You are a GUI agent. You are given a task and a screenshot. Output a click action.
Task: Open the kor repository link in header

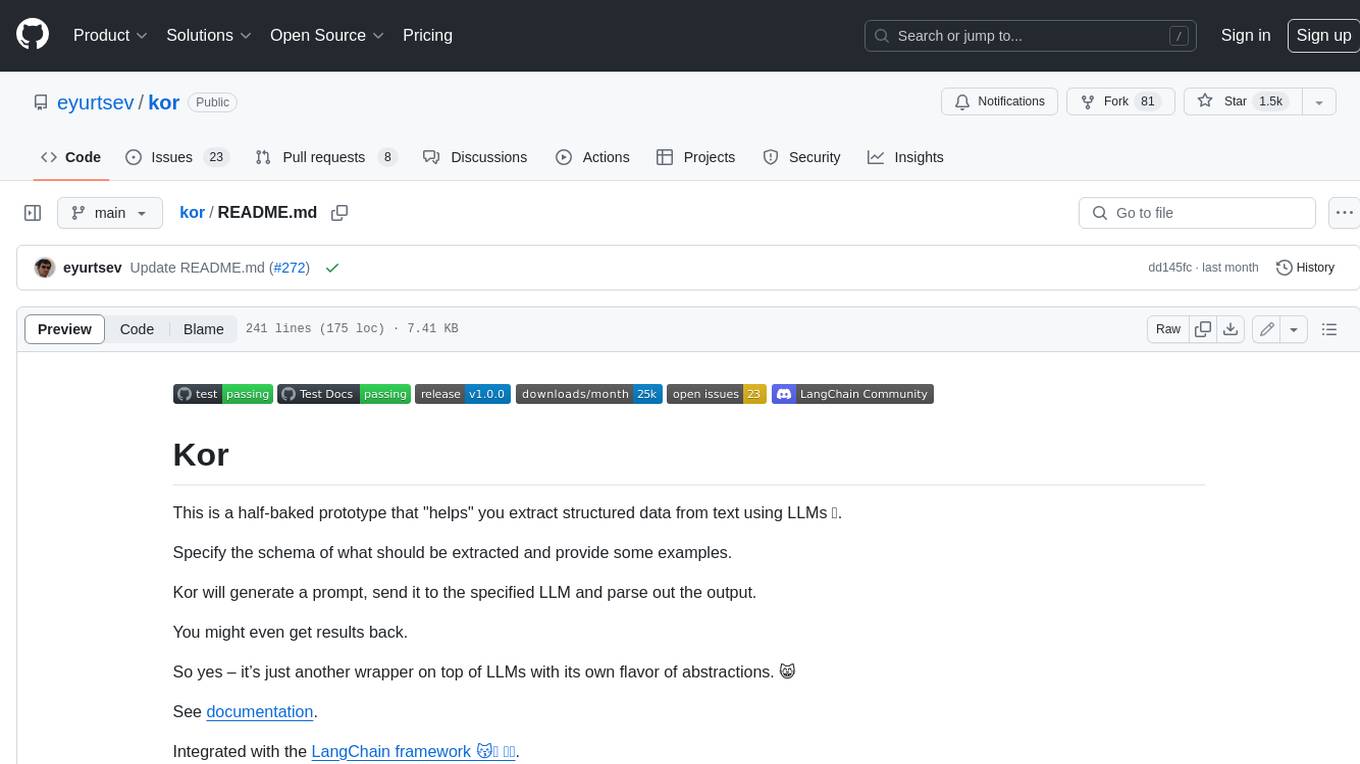[x=164, y=102]
